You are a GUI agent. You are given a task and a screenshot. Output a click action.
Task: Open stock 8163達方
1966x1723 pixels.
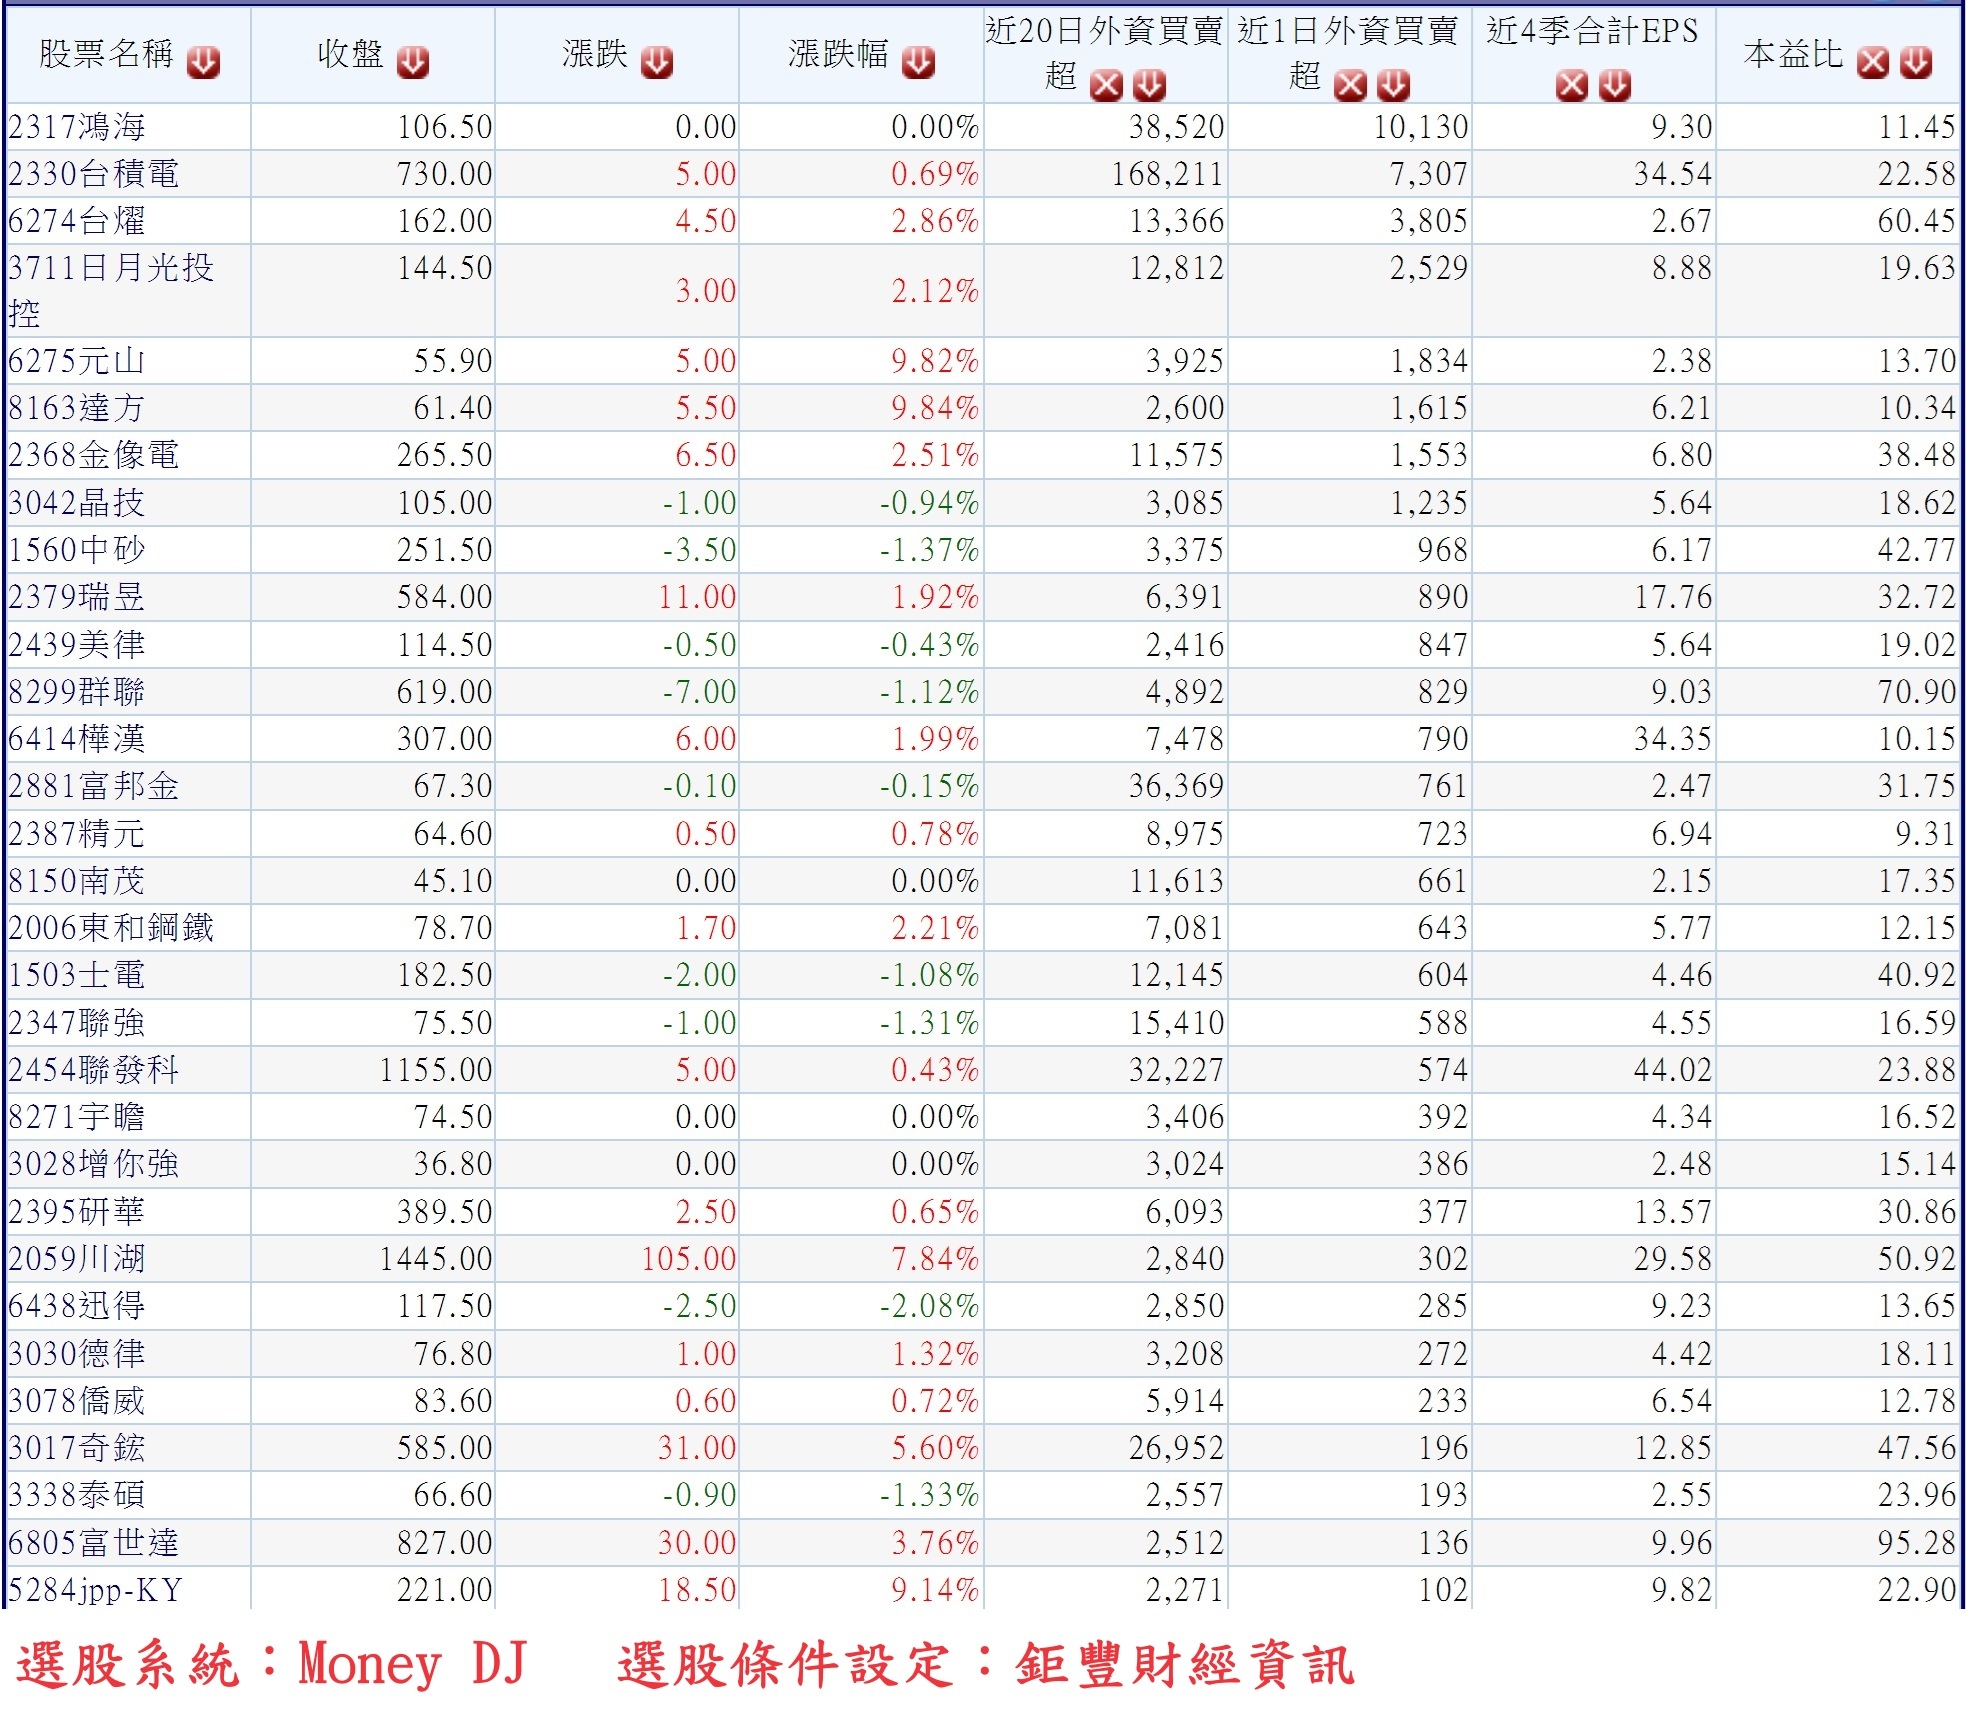[x=77, y=408]
